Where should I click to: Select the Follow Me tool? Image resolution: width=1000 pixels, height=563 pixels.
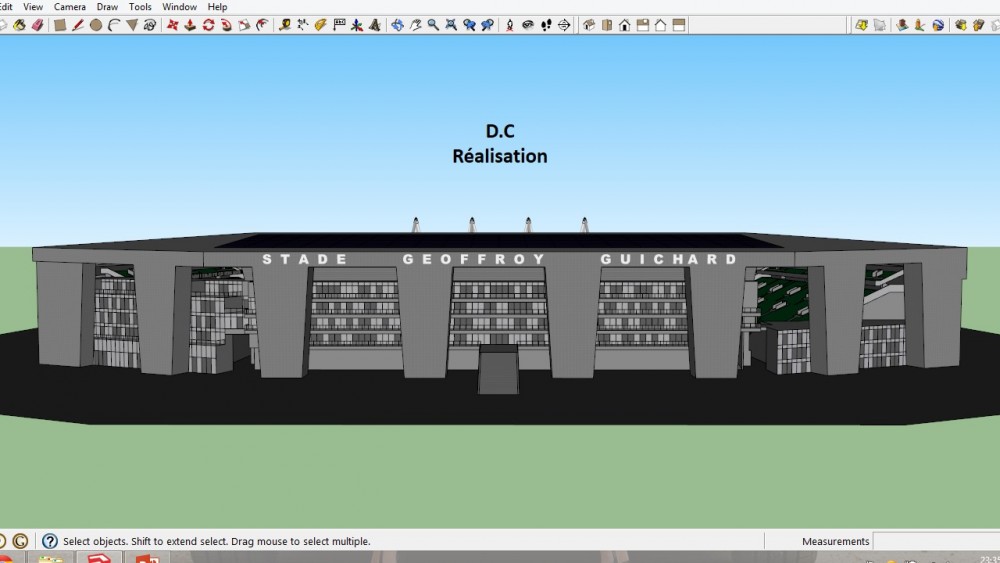tap(226, 25)
